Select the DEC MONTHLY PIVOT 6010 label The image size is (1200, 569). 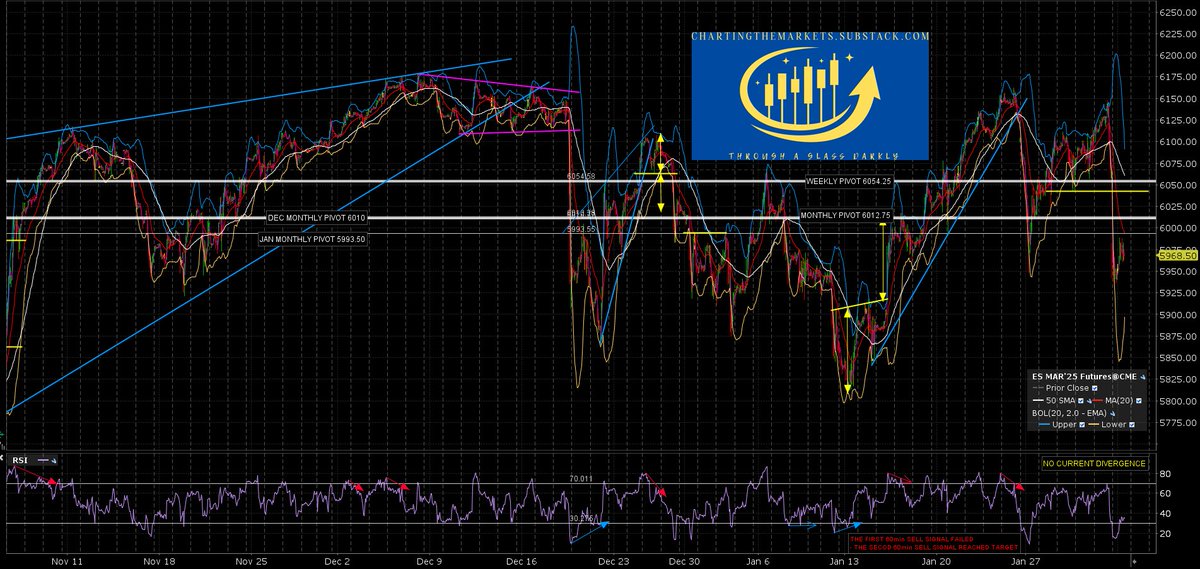[317, 218]
